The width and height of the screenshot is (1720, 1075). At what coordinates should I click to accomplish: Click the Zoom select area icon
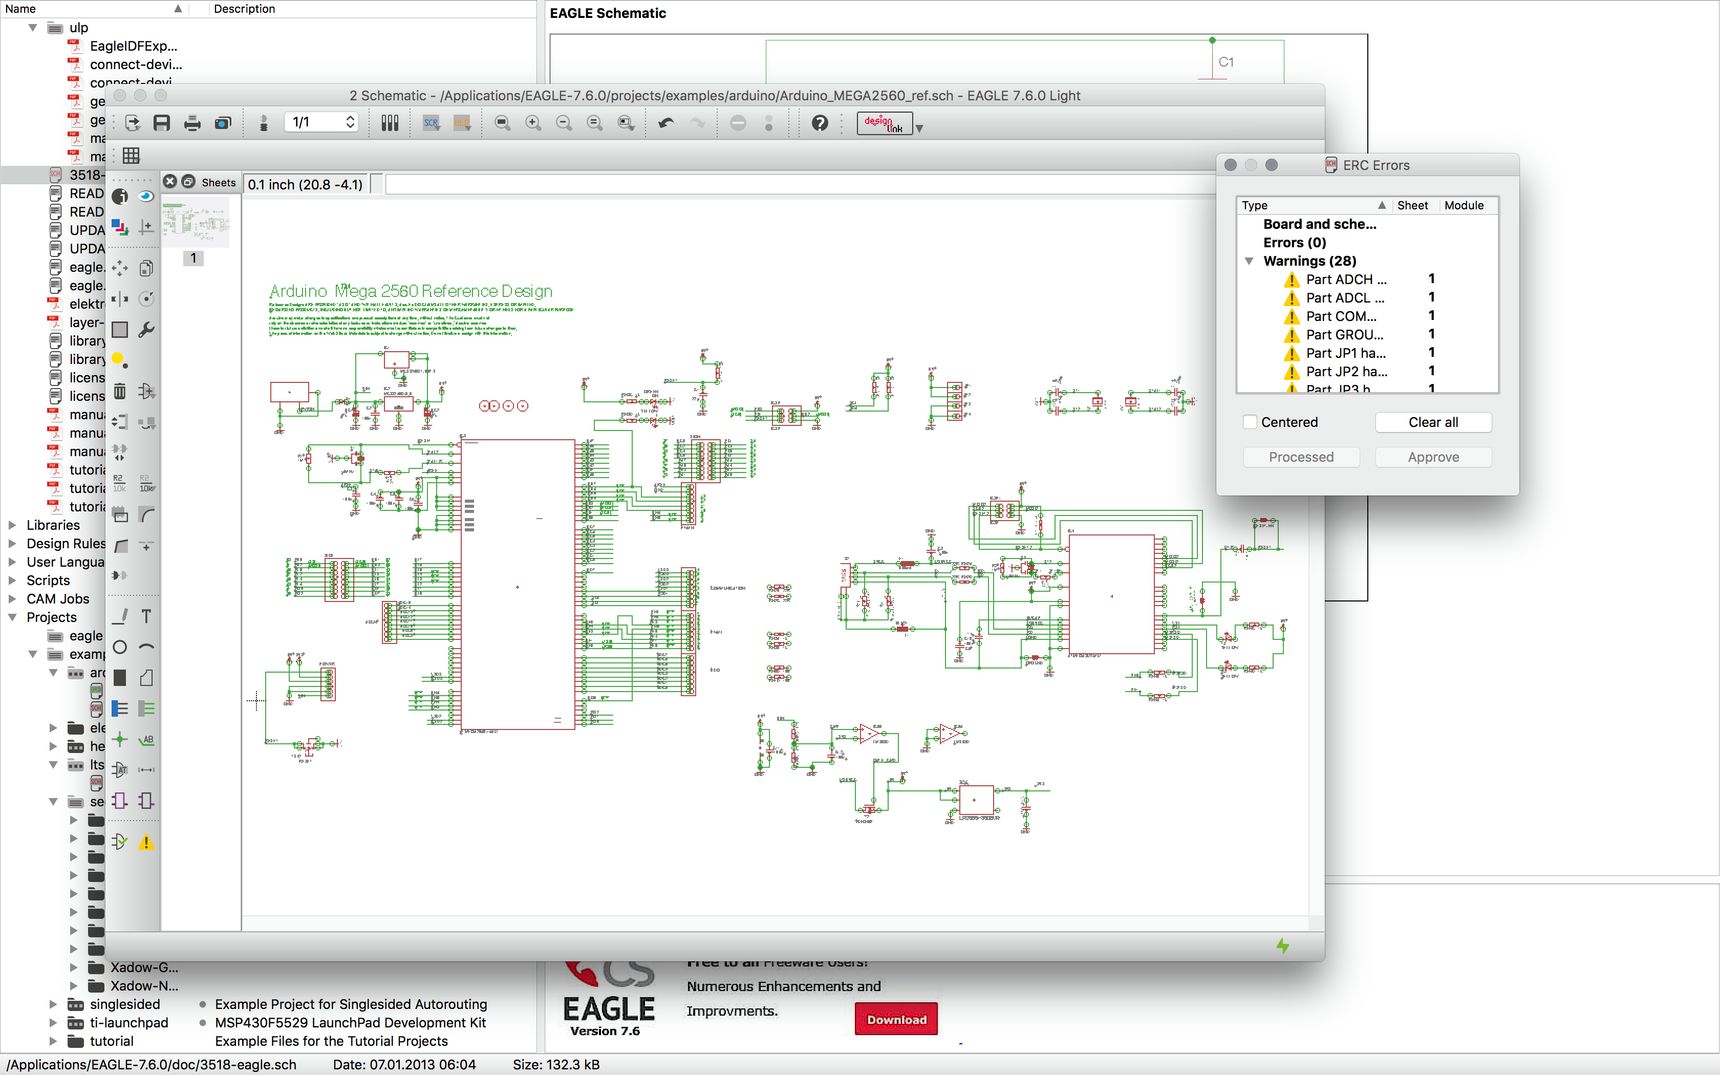click(626, 123)
